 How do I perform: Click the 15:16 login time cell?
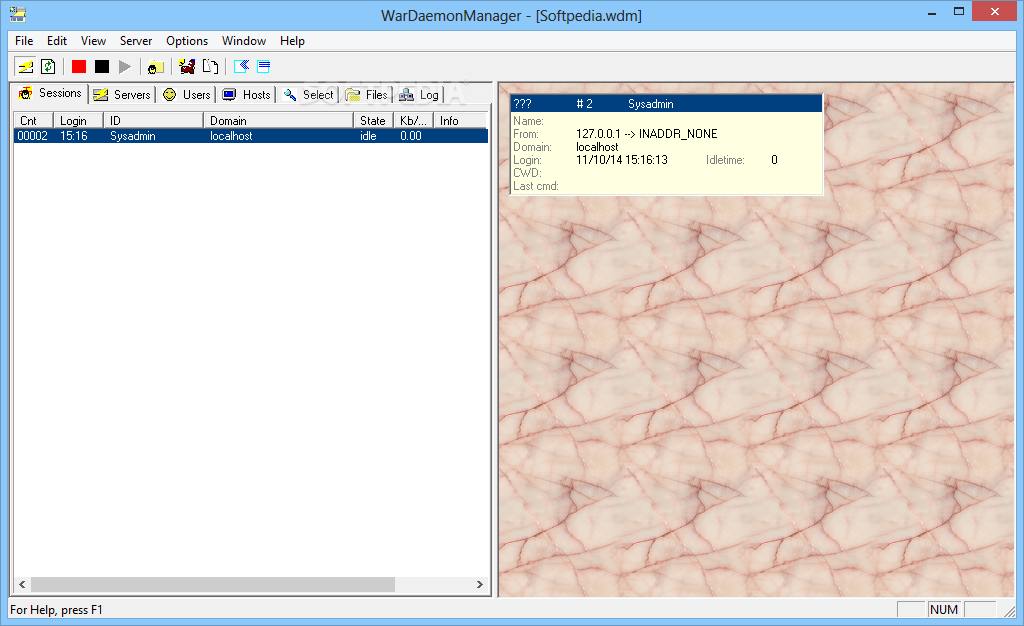tap(74, 136)
